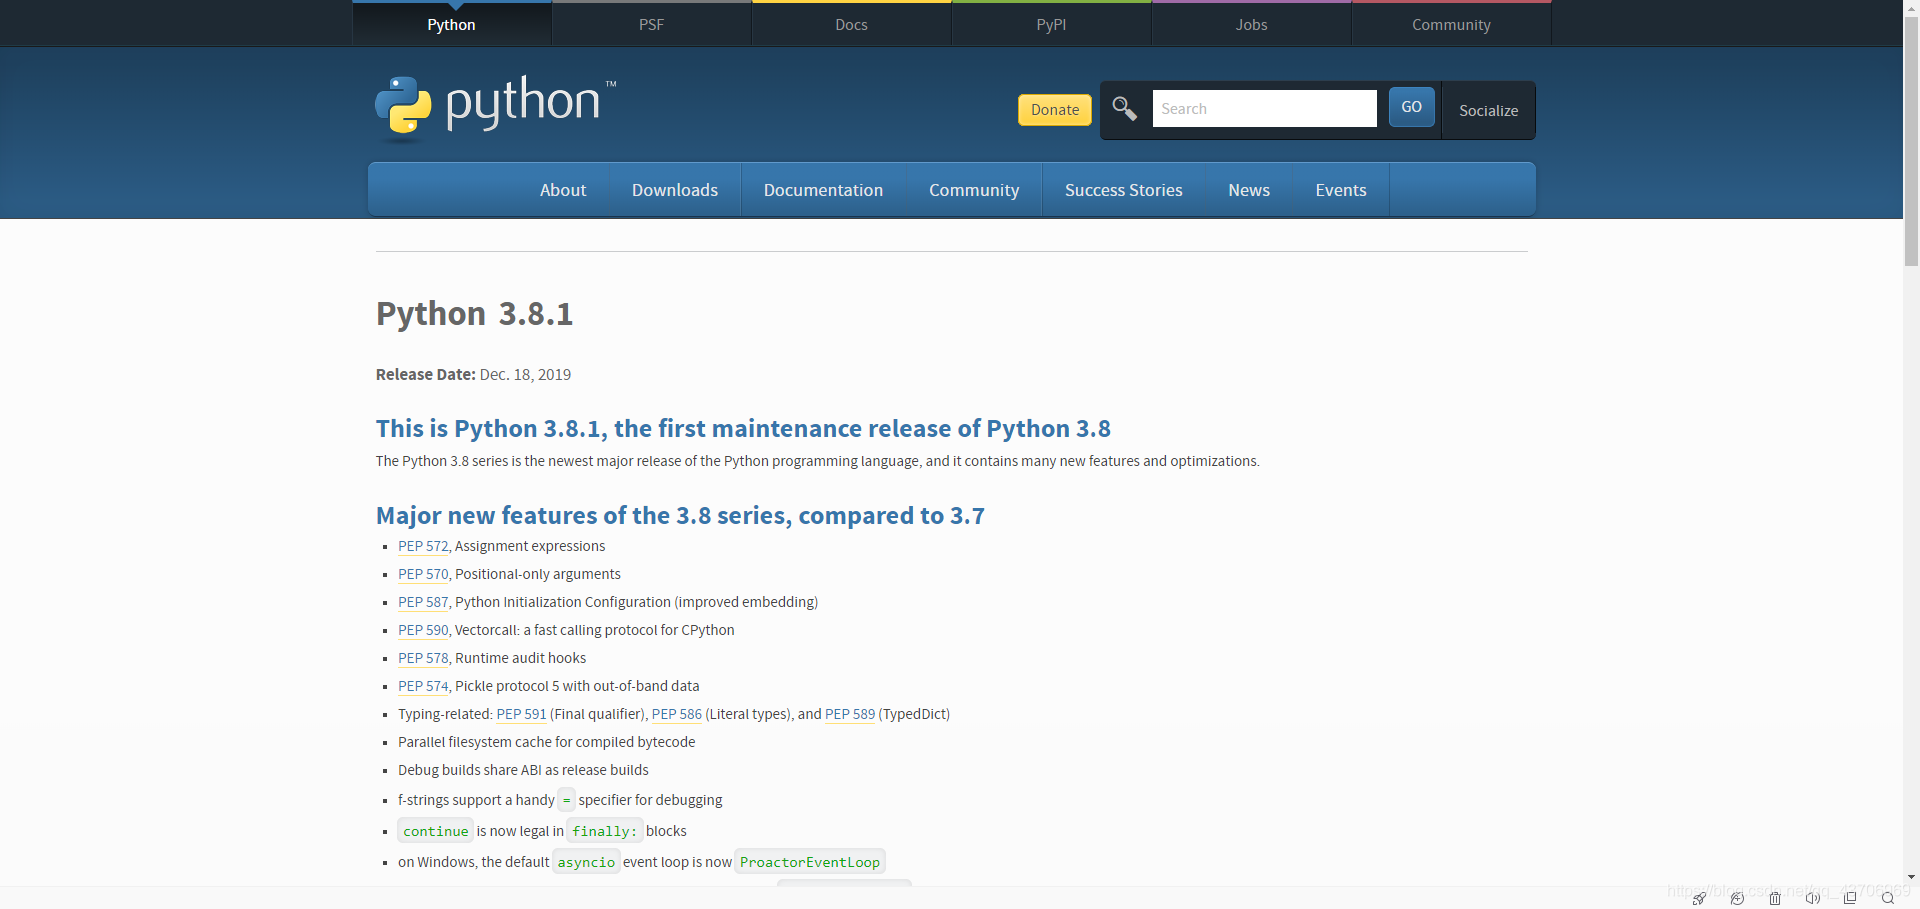Click the trash can icon in status bar

coord(1775,898)
